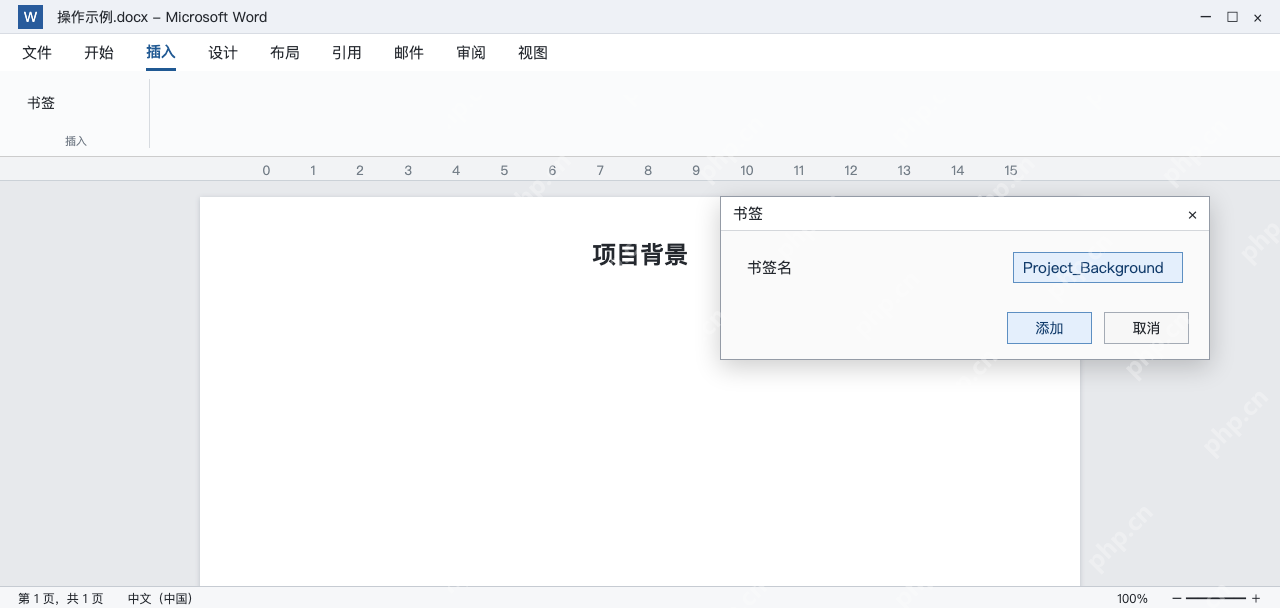Click the 书签名 label in dialog

pyautogui.click(x=770, y=268)
